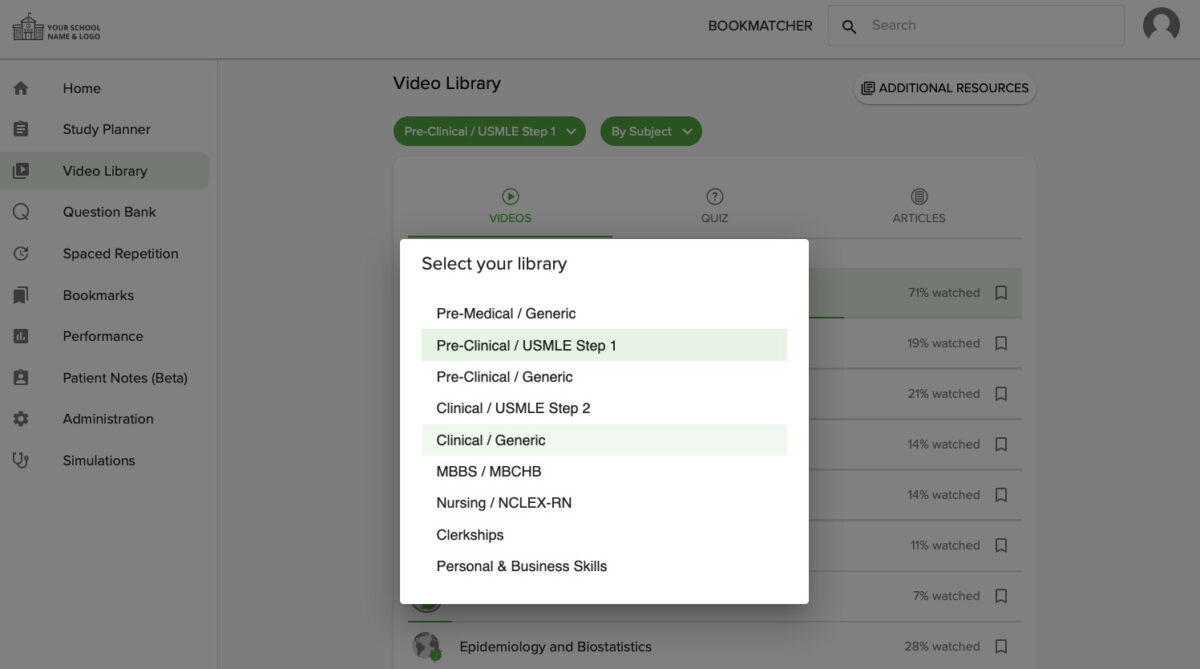Pick Nursing / NCLEX-RN library
Viewport: 1200px width, 669px height.
point(604,503)
